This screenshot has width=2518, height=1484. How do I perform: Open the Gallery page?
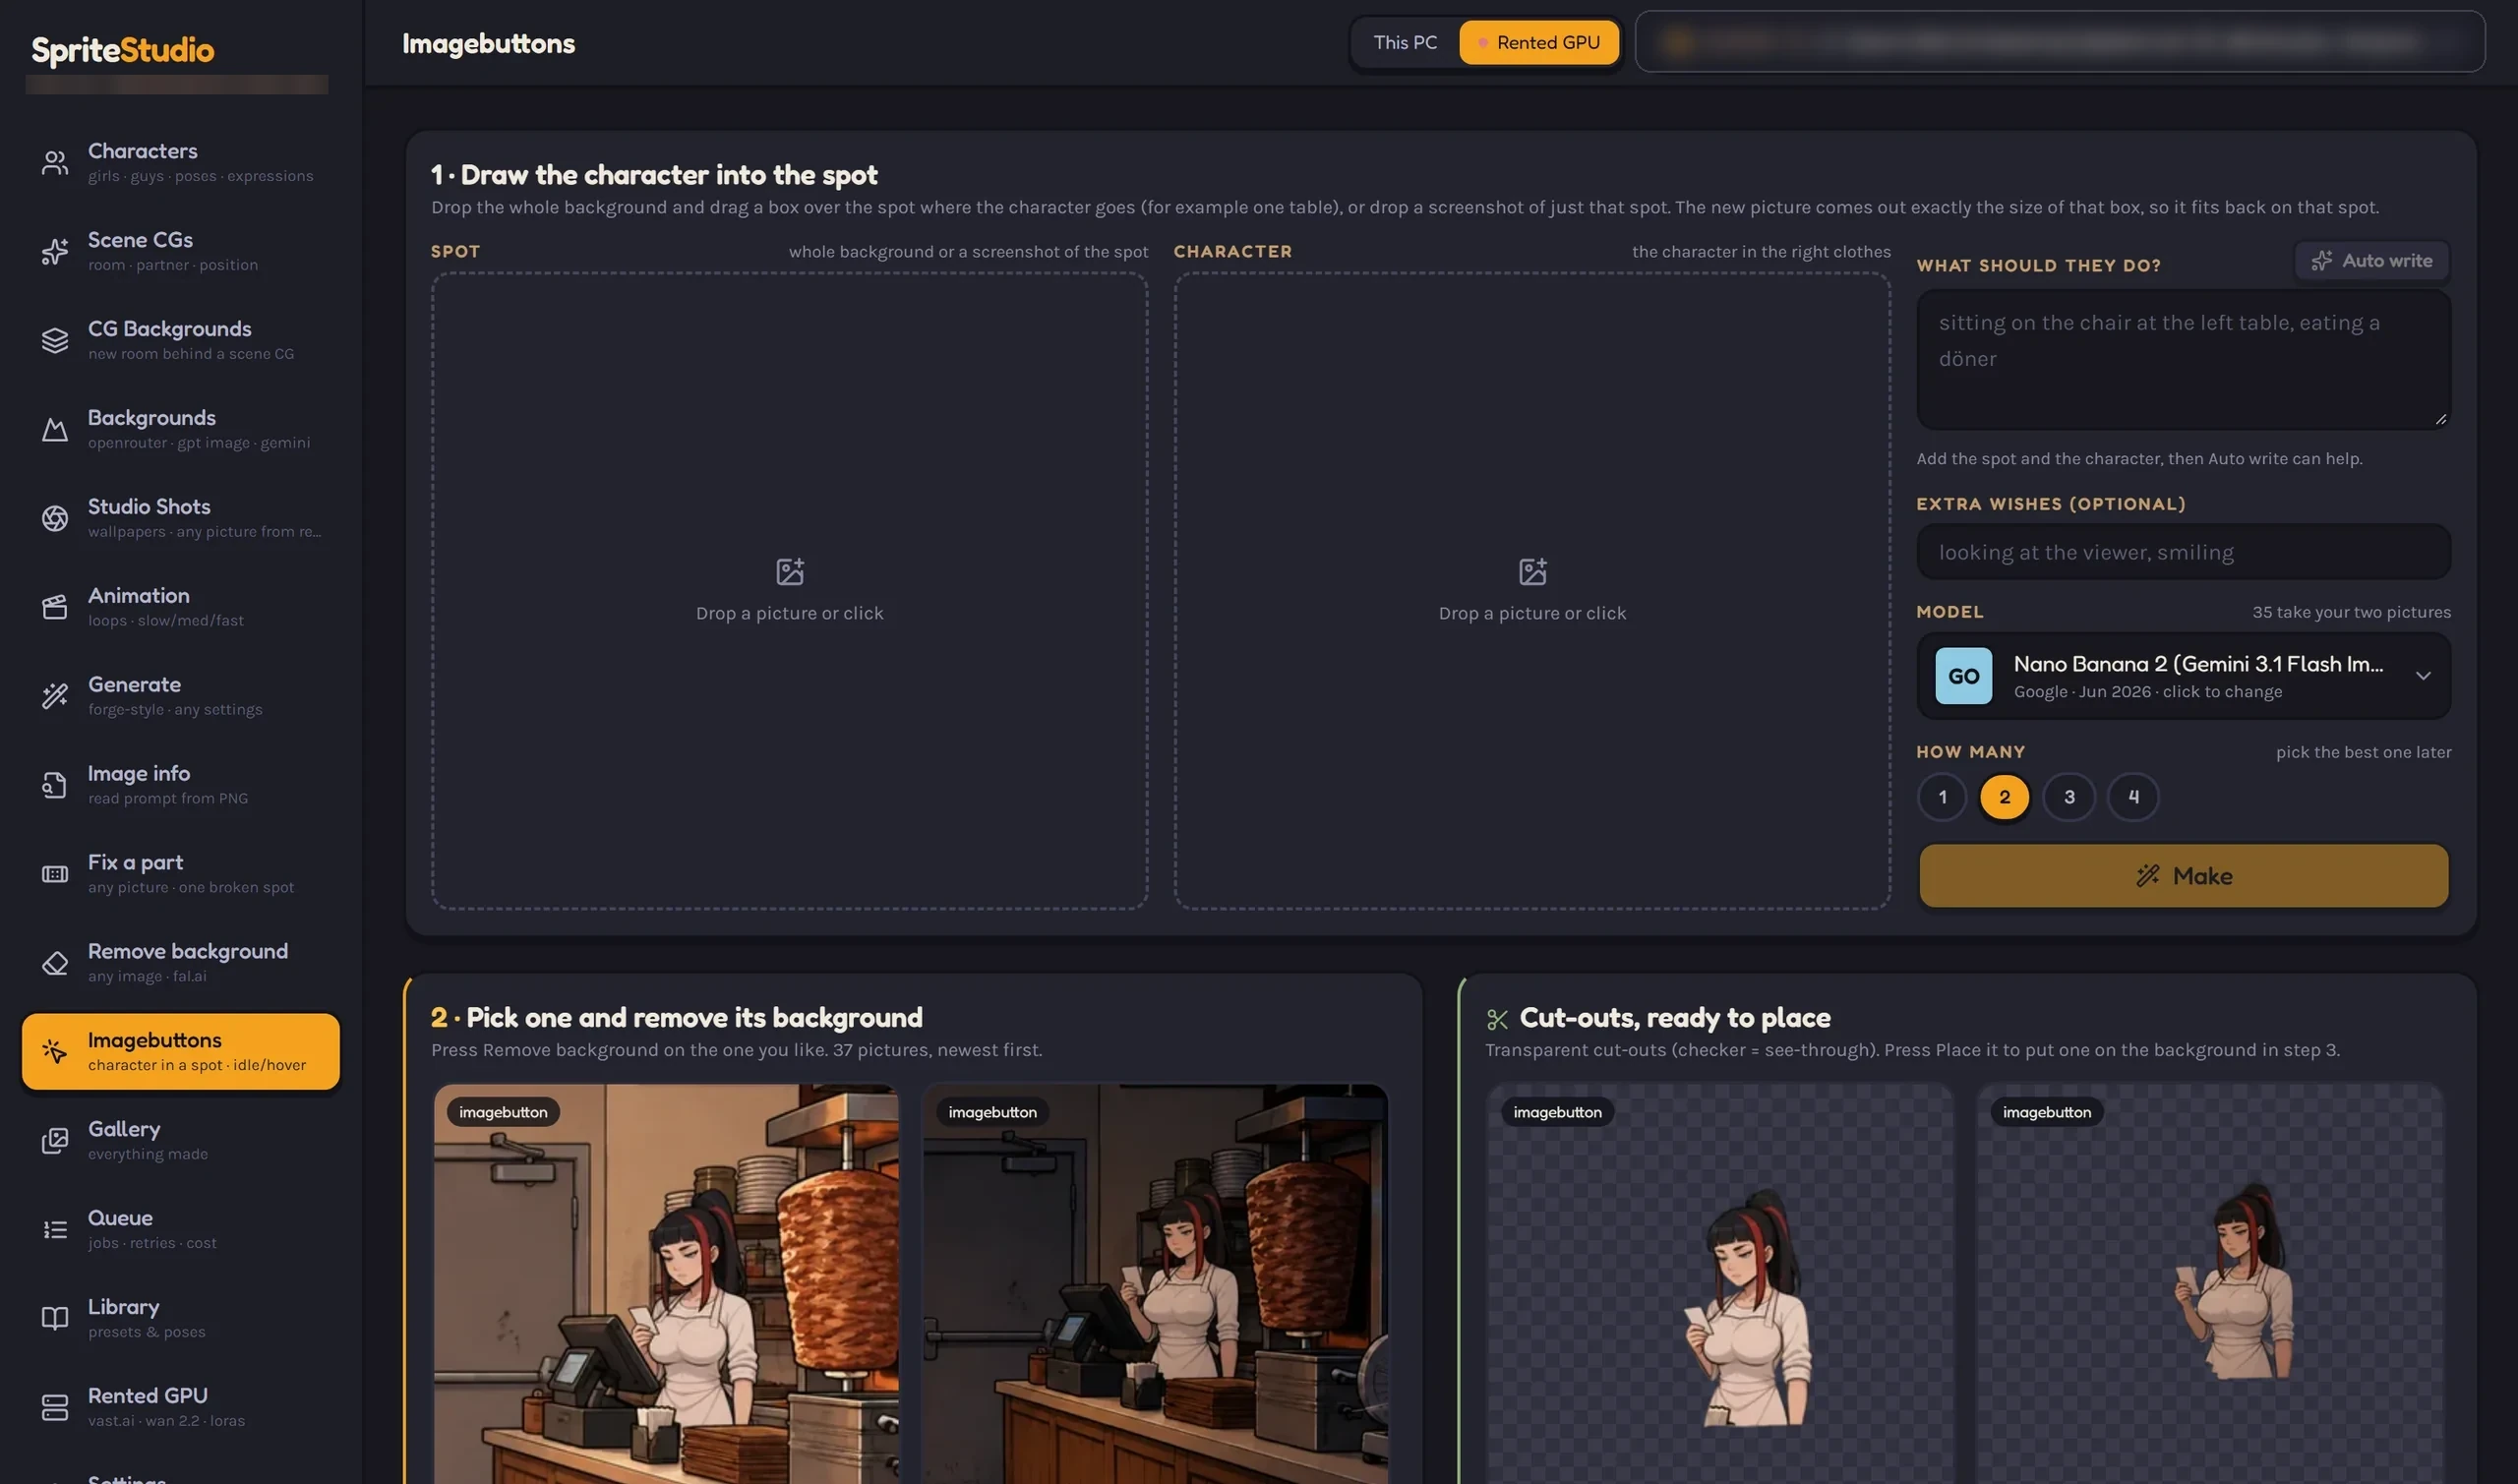point(181,1141)
